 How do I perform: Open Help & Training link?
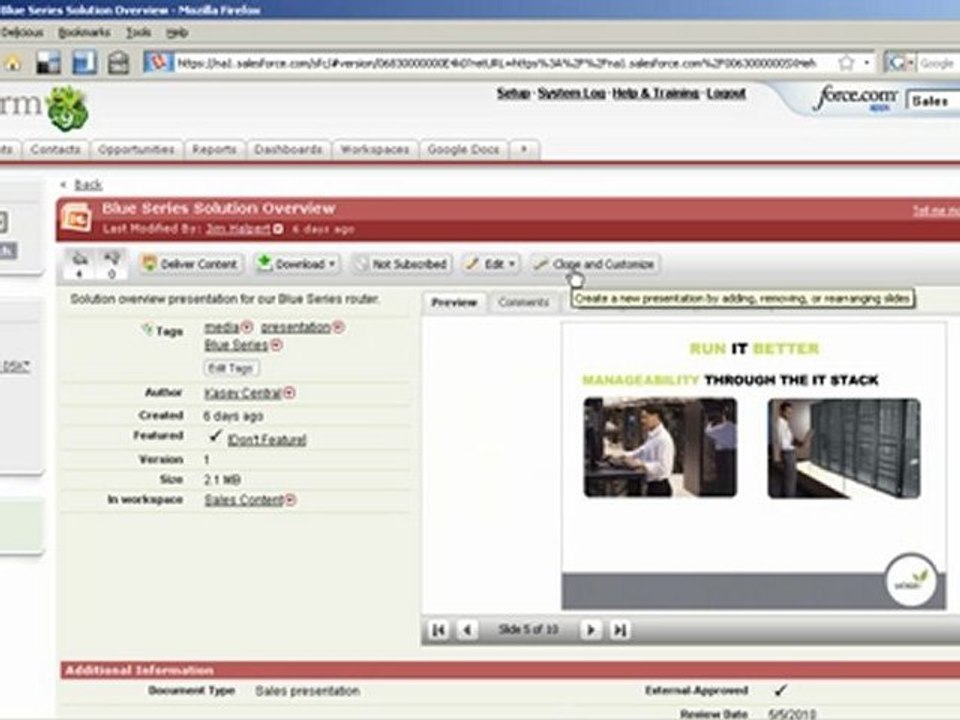coord(656,93)
